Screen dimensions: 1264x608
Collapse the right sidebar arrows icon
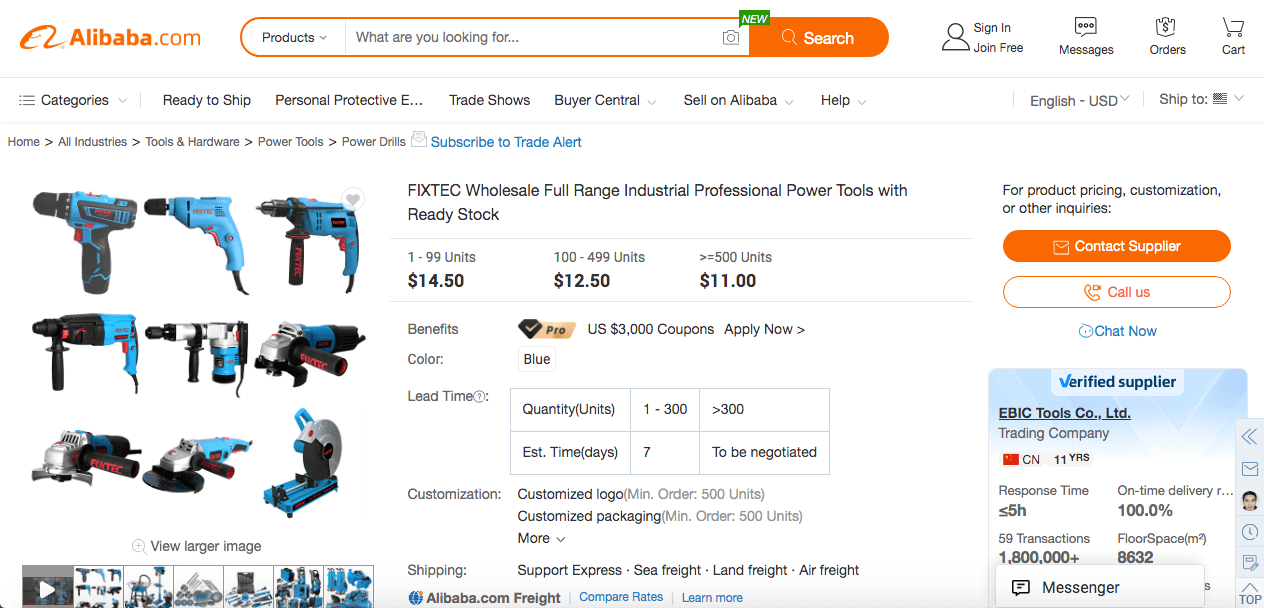(1249, 436)
